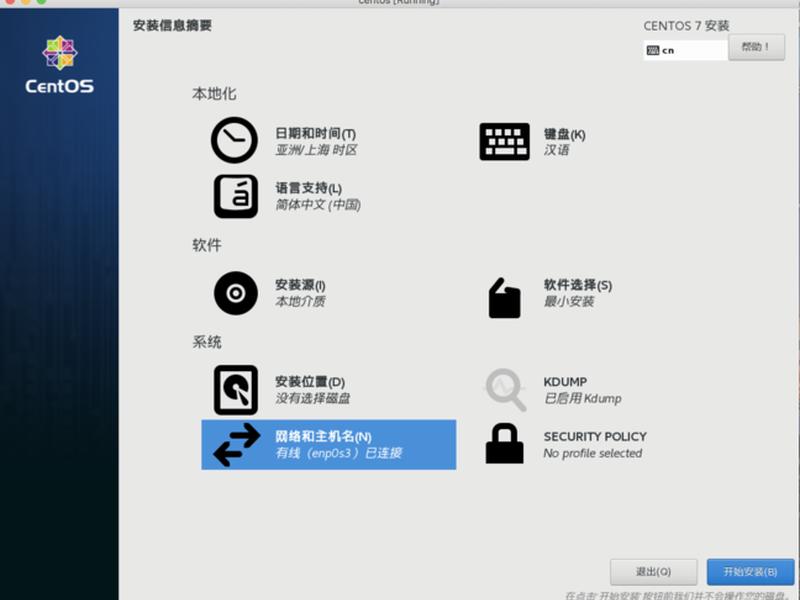Open 网络和主机名(N) settings
The height and width of the screenshot is (600, 800).
click(329, 444)
